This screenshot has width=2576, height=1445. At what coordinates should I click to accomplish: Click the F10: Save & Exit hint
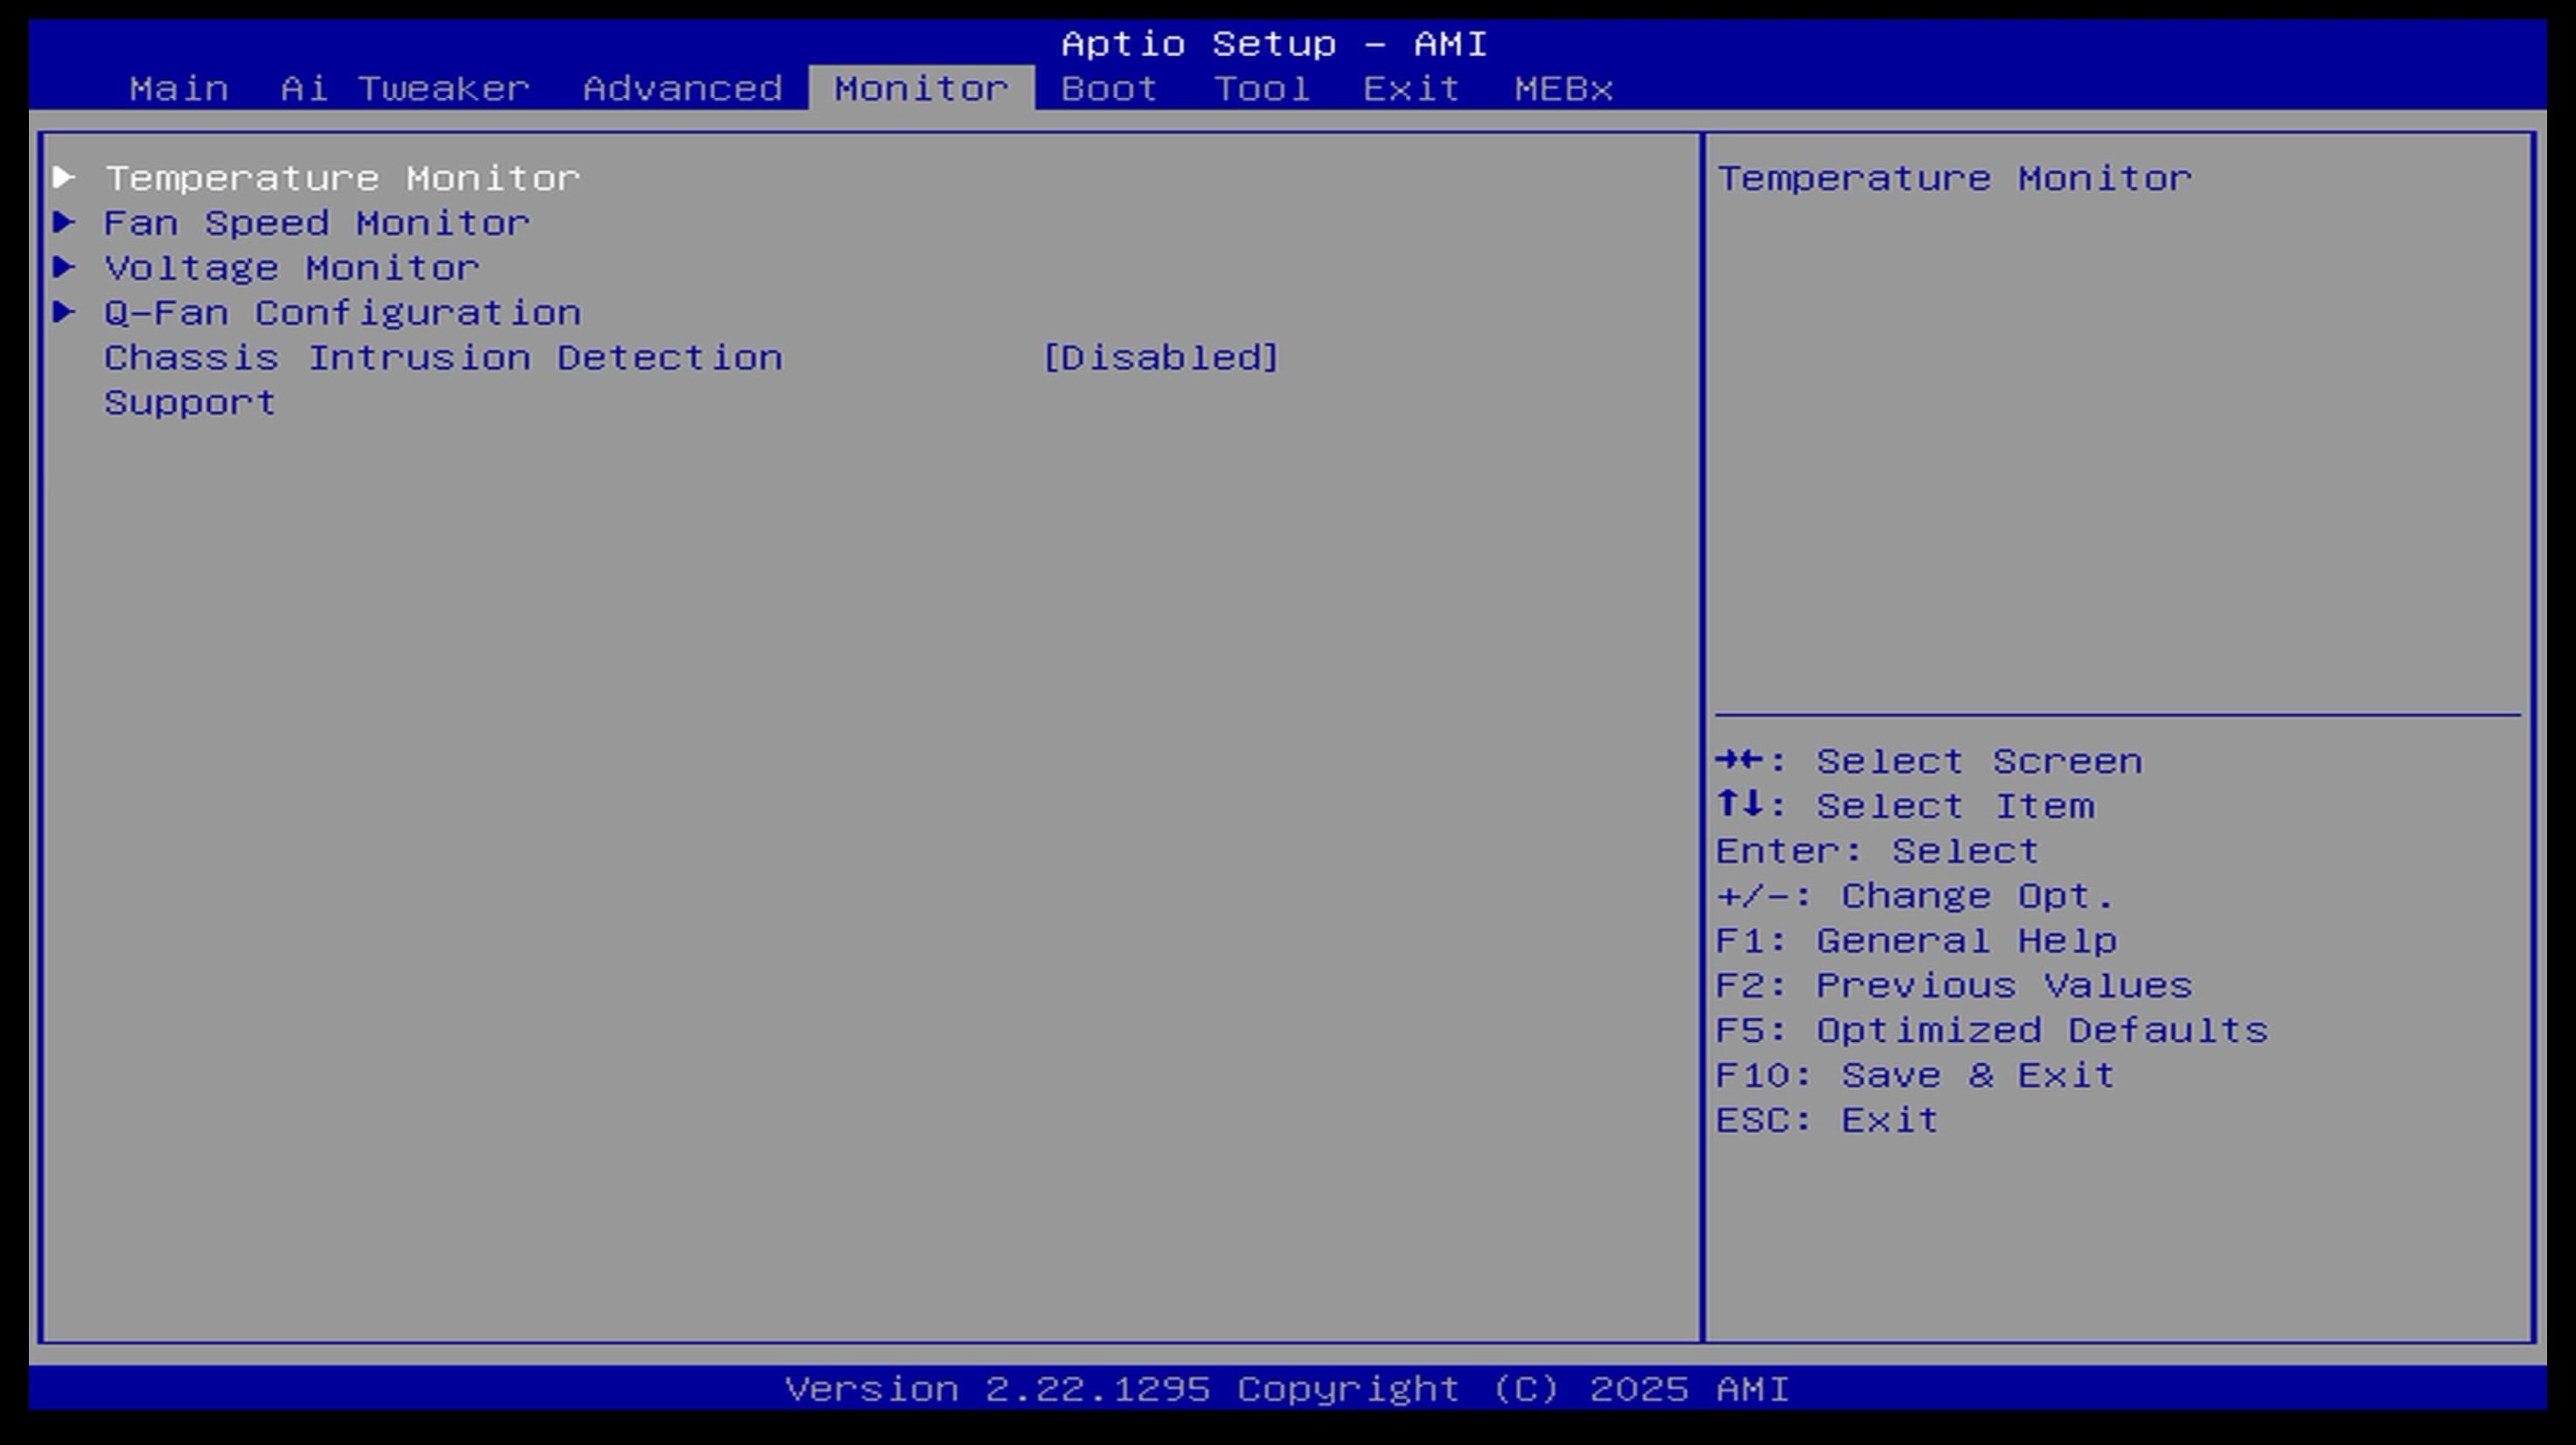1915,1076
